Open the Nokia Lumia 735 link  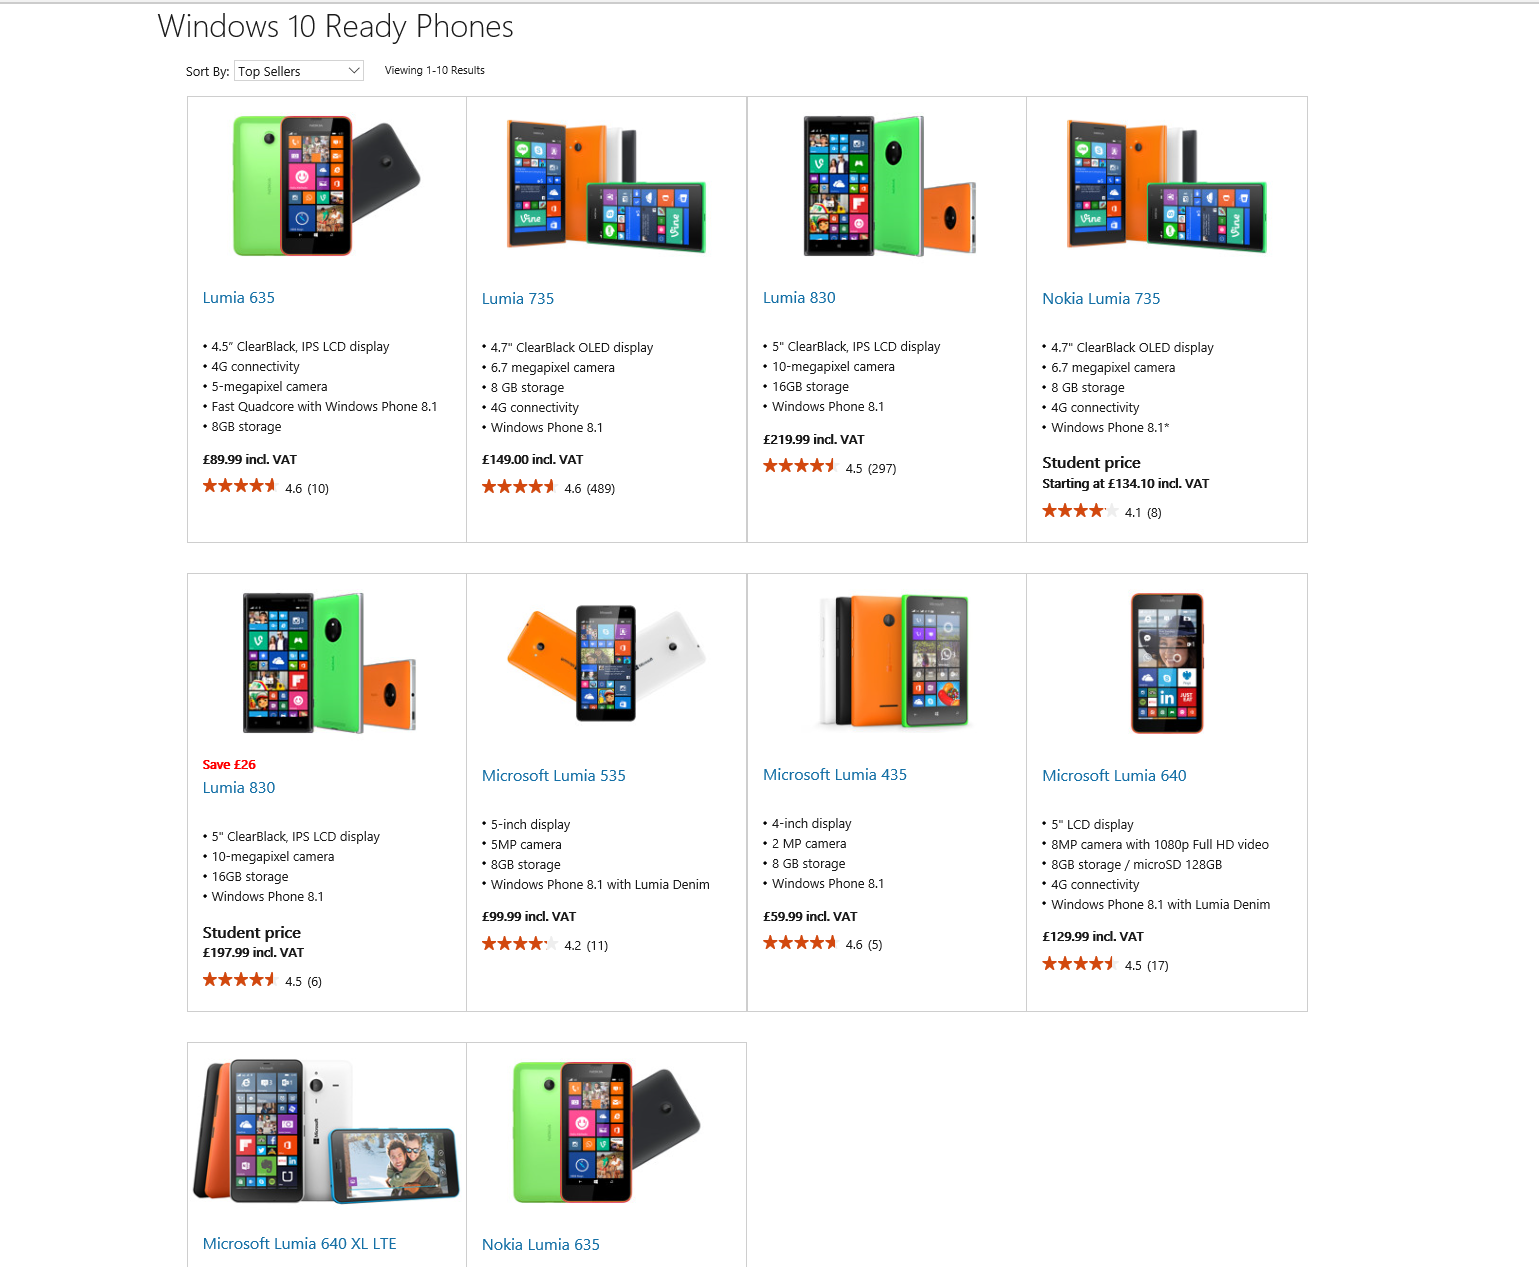1101,299
